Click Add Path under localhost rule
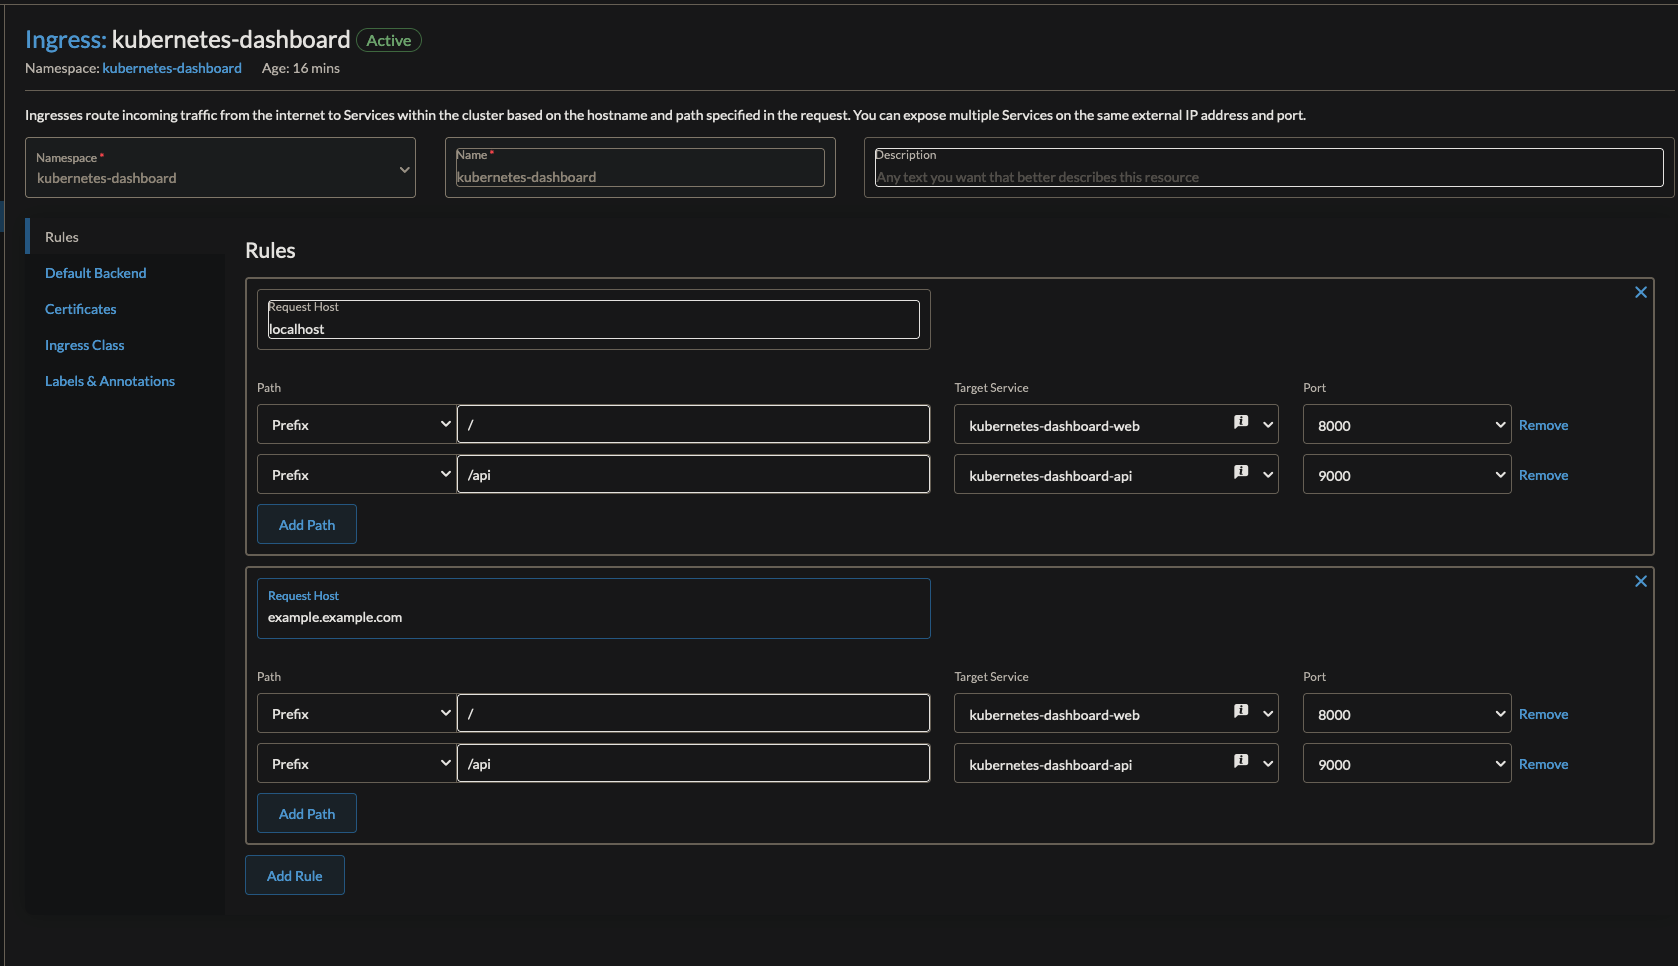Viewport: 1678px width, 966px height. pos(306,525)
